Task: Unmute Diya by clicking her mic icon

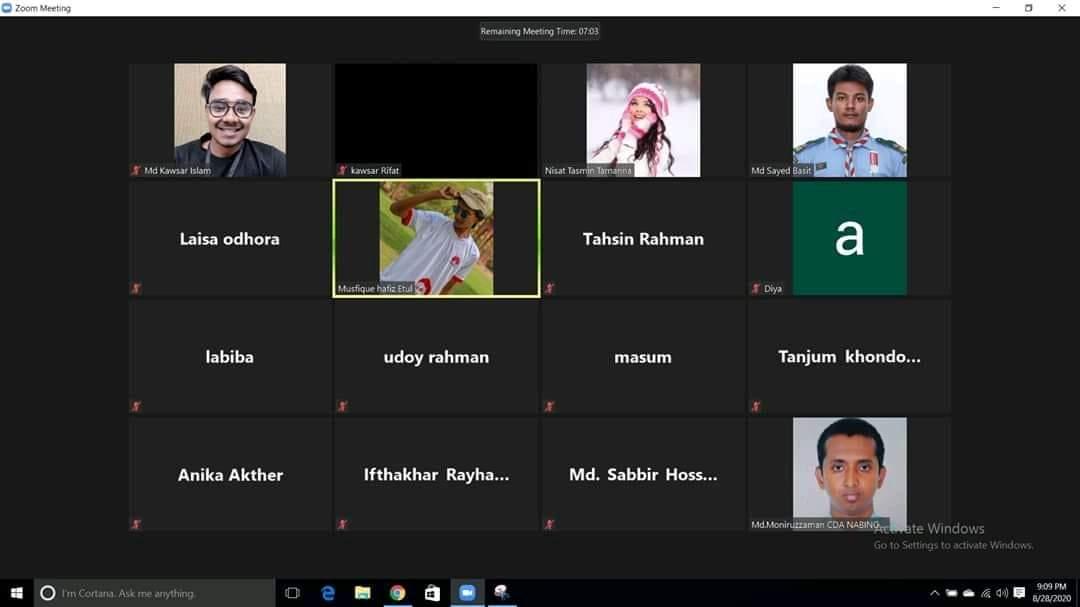Action: coord(756,288)
